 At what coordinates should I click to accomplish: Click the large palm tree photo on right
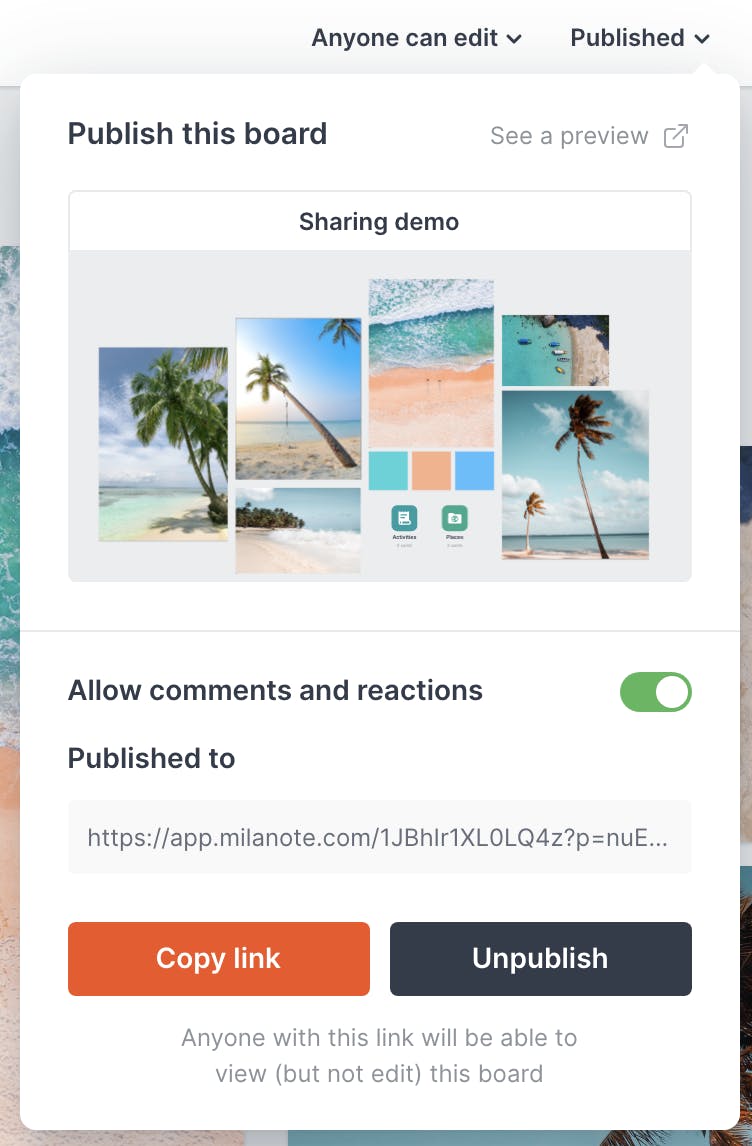575,474
